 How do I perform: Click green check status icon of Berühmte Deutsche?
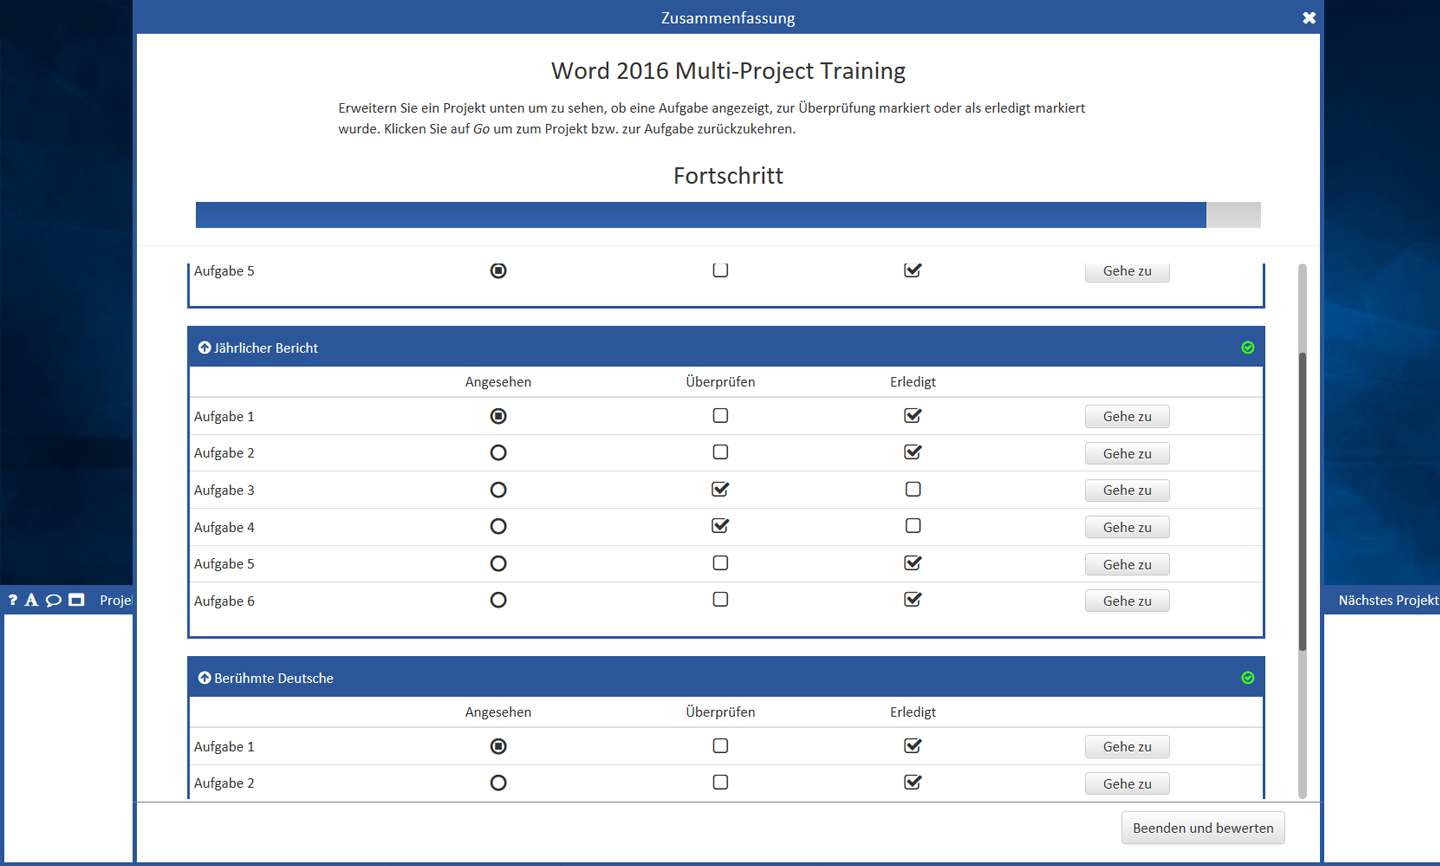coord(1247,678)
